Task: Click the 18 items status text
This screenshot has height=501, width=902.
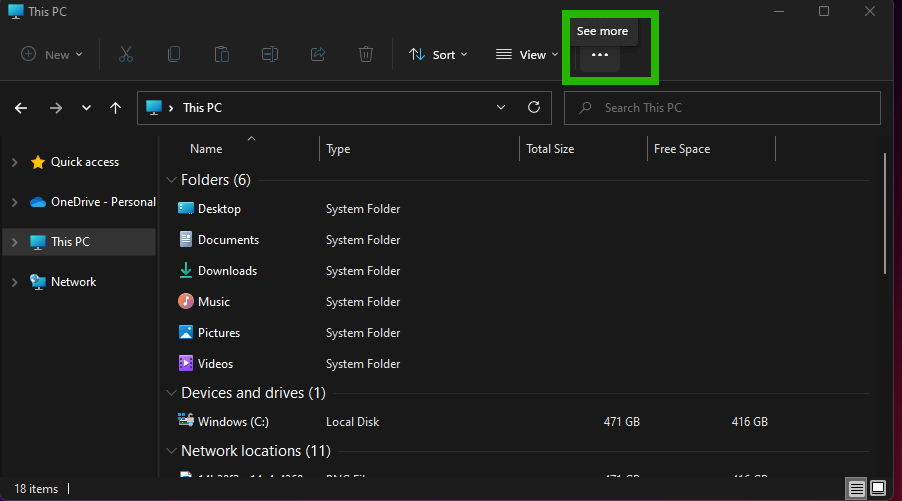Action: click(36, 489)
